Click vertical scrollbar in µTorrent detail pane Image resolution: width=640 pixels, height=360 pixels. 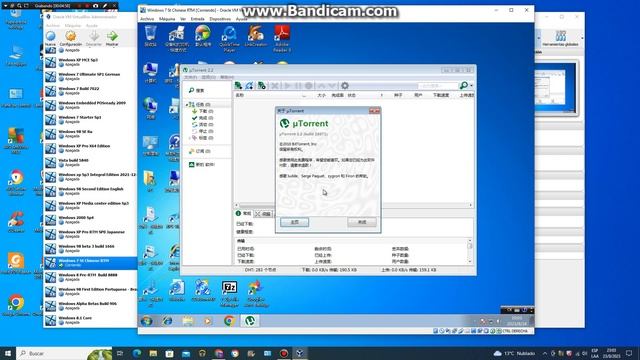(x=470, y=251)
